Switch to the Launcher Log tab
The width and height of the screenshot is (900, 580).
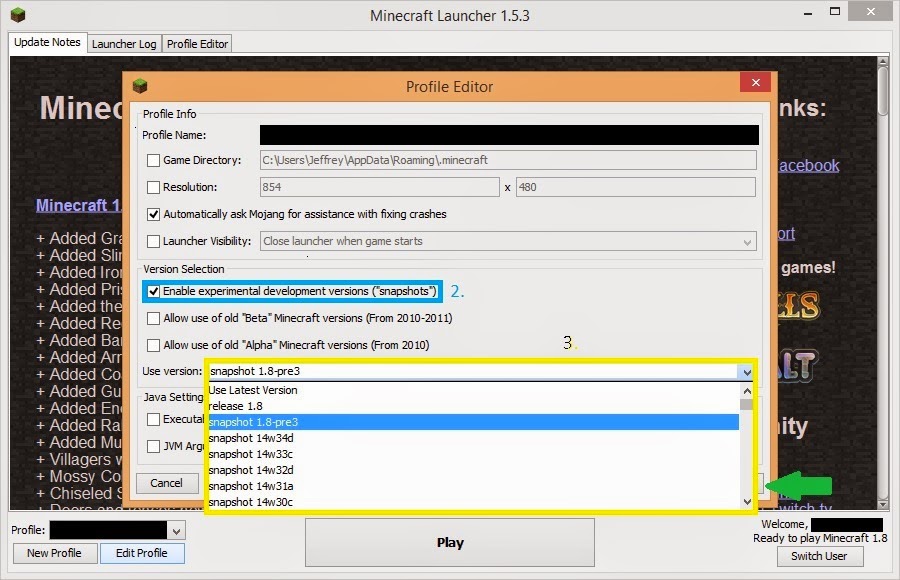click(124, 44)
